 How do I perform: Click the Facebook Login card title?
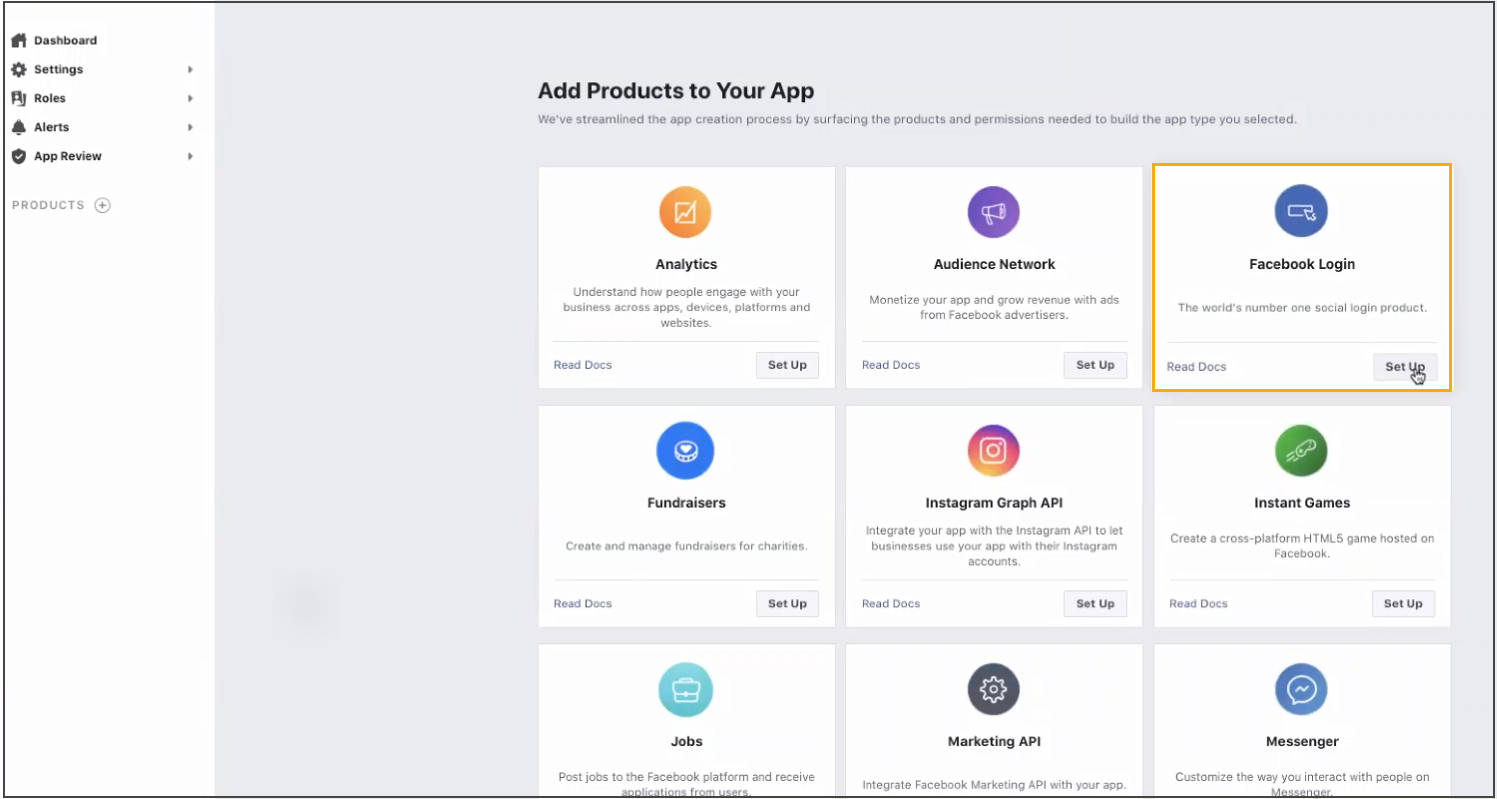click(x=1302, y=264)
